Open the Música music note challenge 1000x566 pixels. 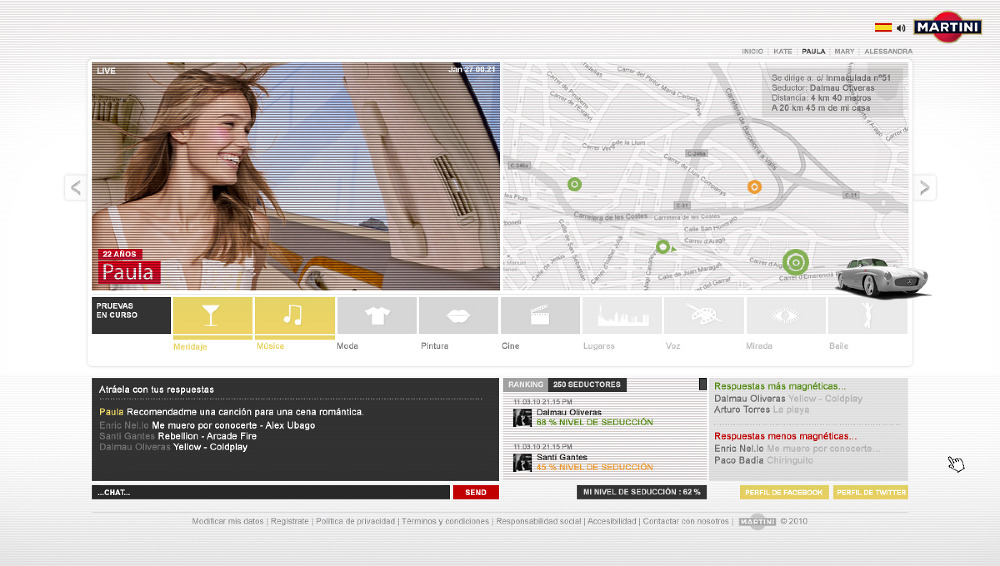pyautogui.click(x=294, y=316)
